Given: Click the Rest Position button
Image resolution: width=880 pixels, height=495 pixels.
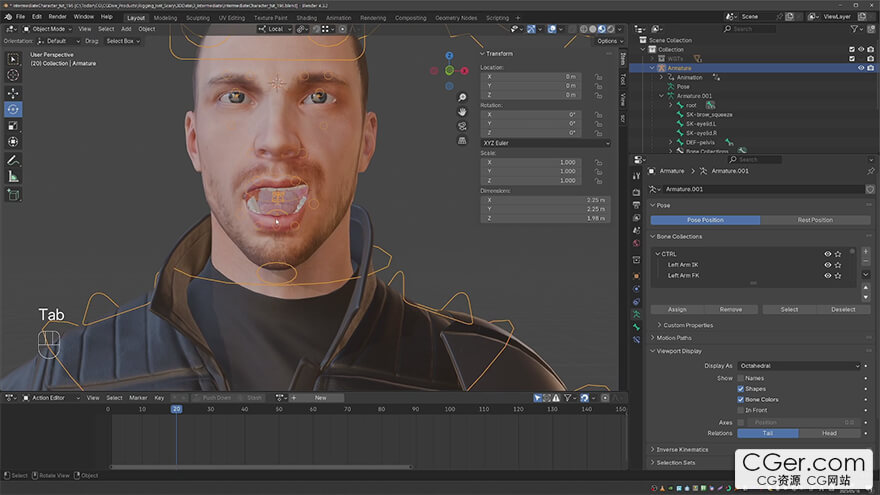Looking at the screenshot, I should click(x=814, y=220).
